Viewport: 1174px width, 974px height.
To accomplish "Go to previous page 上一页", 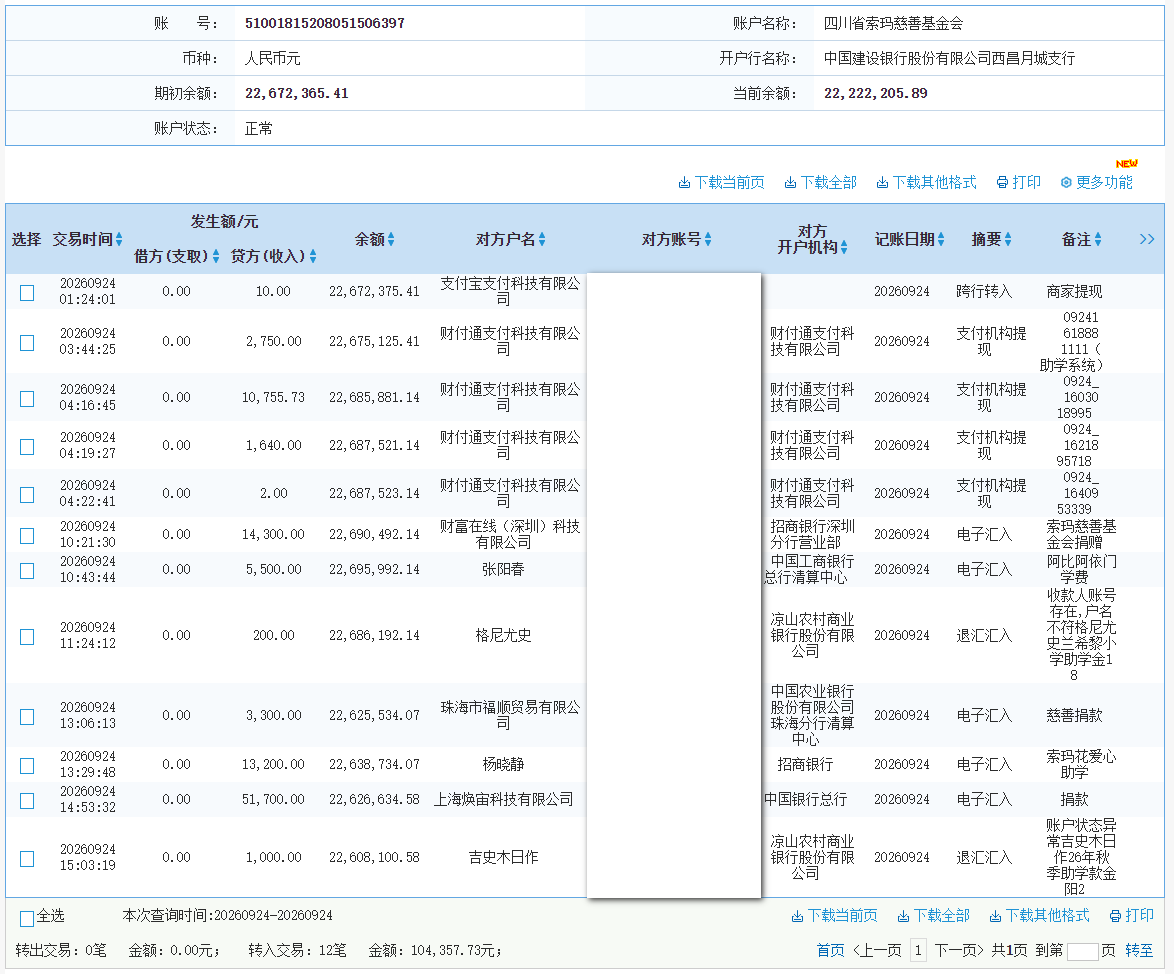I will pyautogui.click(x=878, y=951).
